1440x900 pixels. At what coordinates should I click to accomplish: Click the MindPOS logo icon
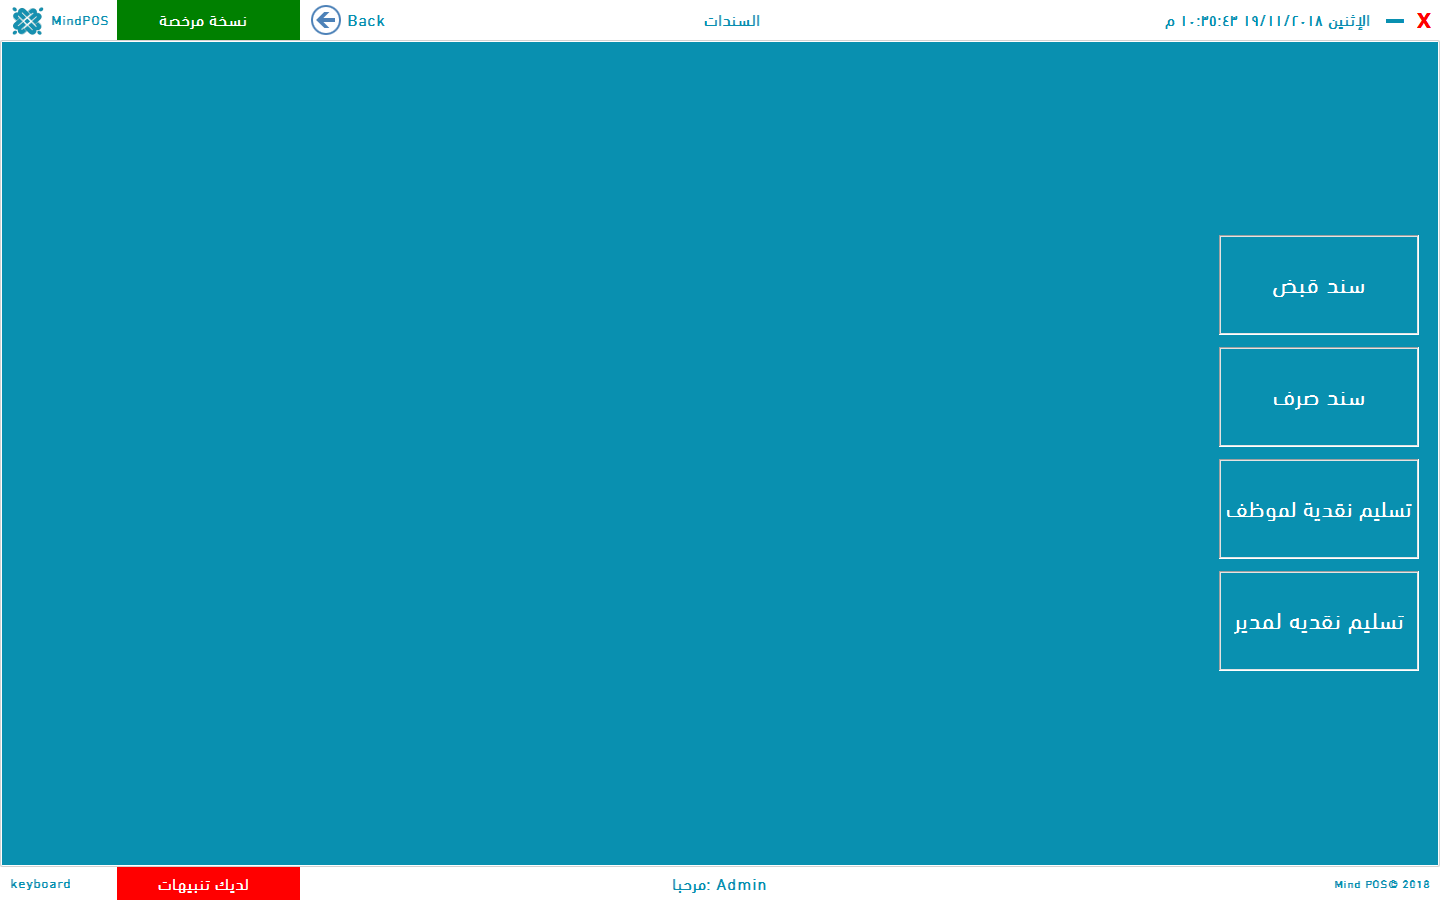coord(27,21)
